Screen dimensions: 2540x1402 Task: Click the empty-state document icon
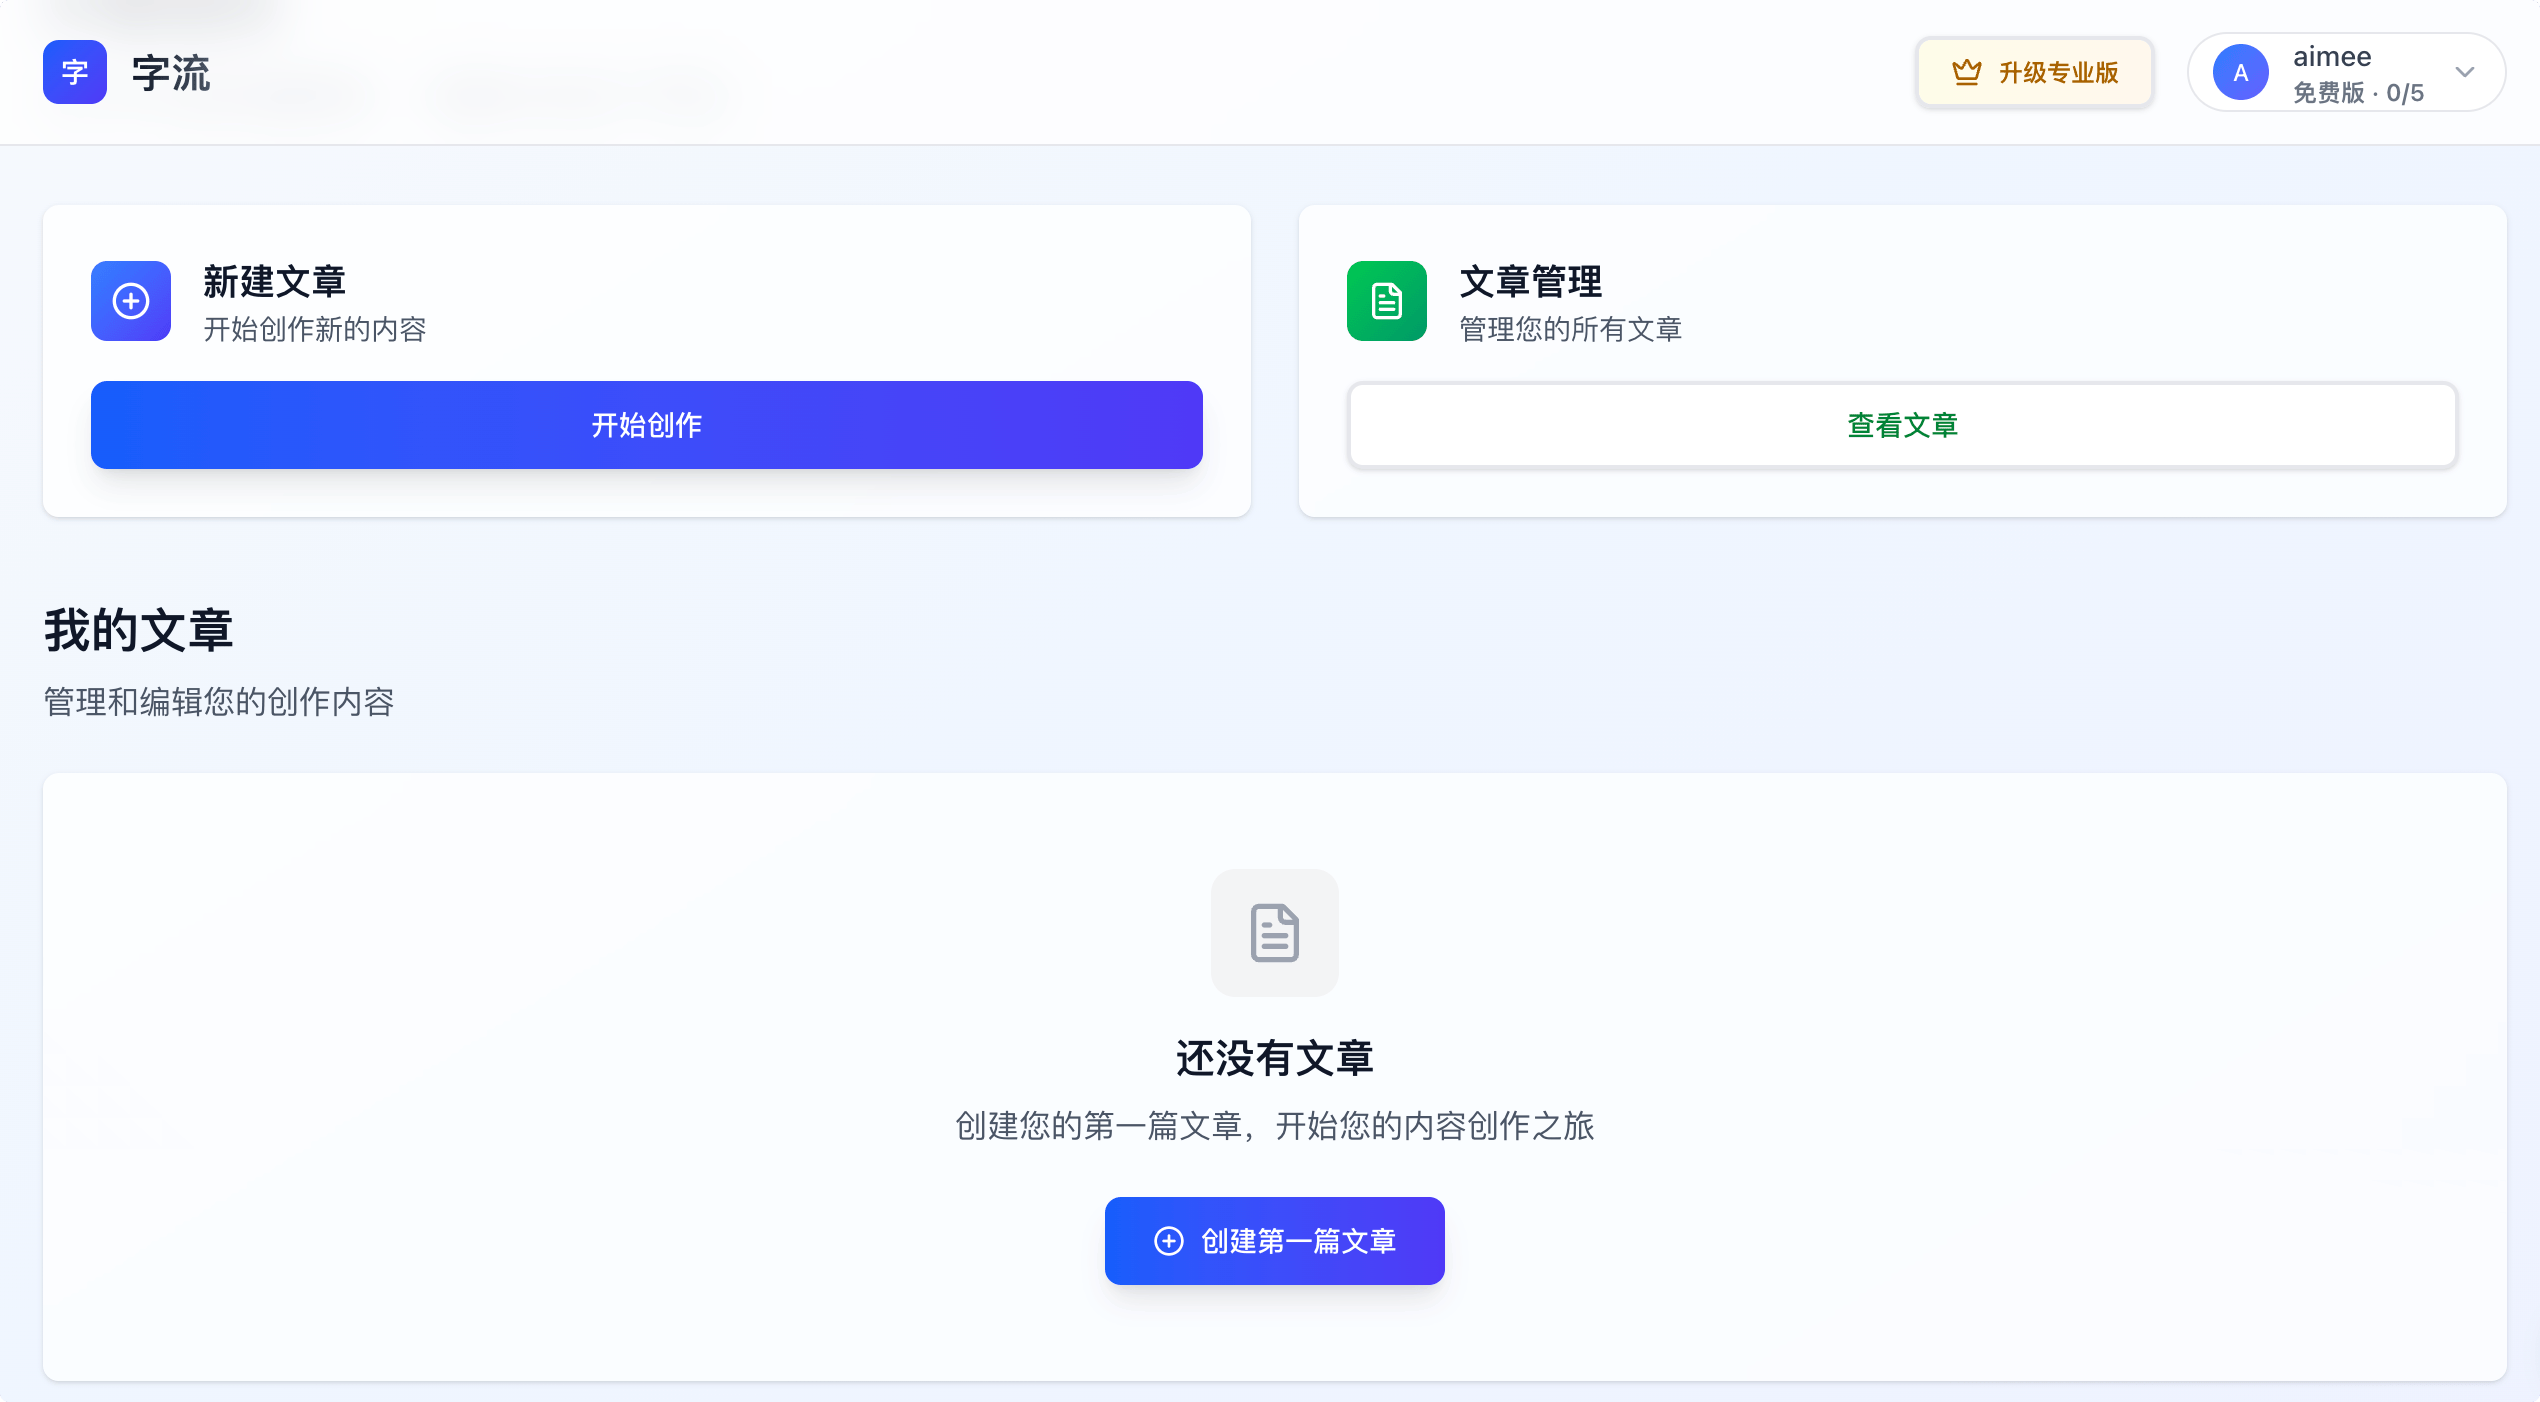click(x=1274, y=933)
